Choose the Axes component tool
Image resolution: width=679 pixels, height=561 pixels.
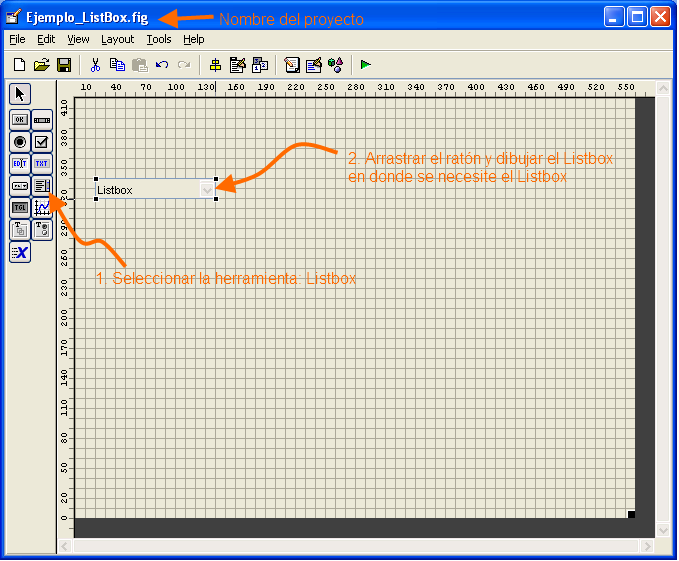(x=42, y=208)
